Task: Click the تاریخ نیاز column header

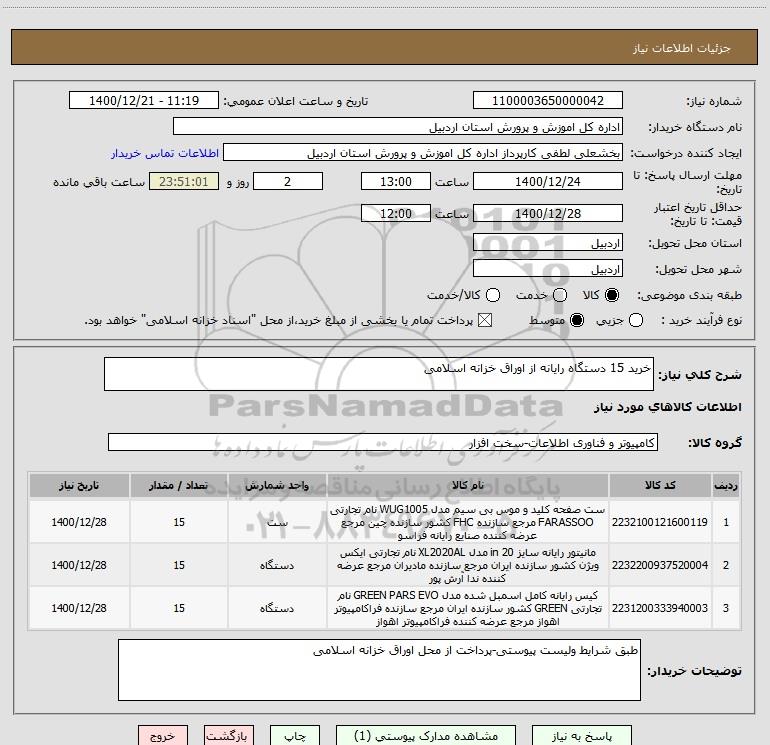Action: [79, 485]
